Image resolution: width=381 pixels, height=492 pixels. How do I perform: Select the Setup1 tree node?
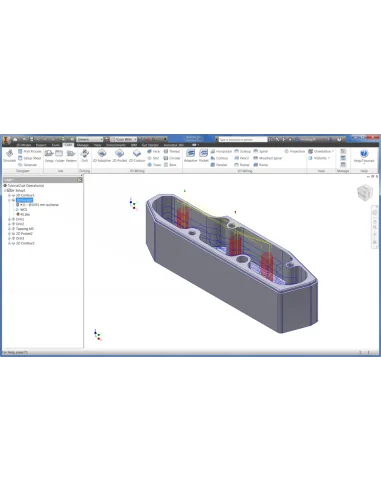(x=20, y=190)
